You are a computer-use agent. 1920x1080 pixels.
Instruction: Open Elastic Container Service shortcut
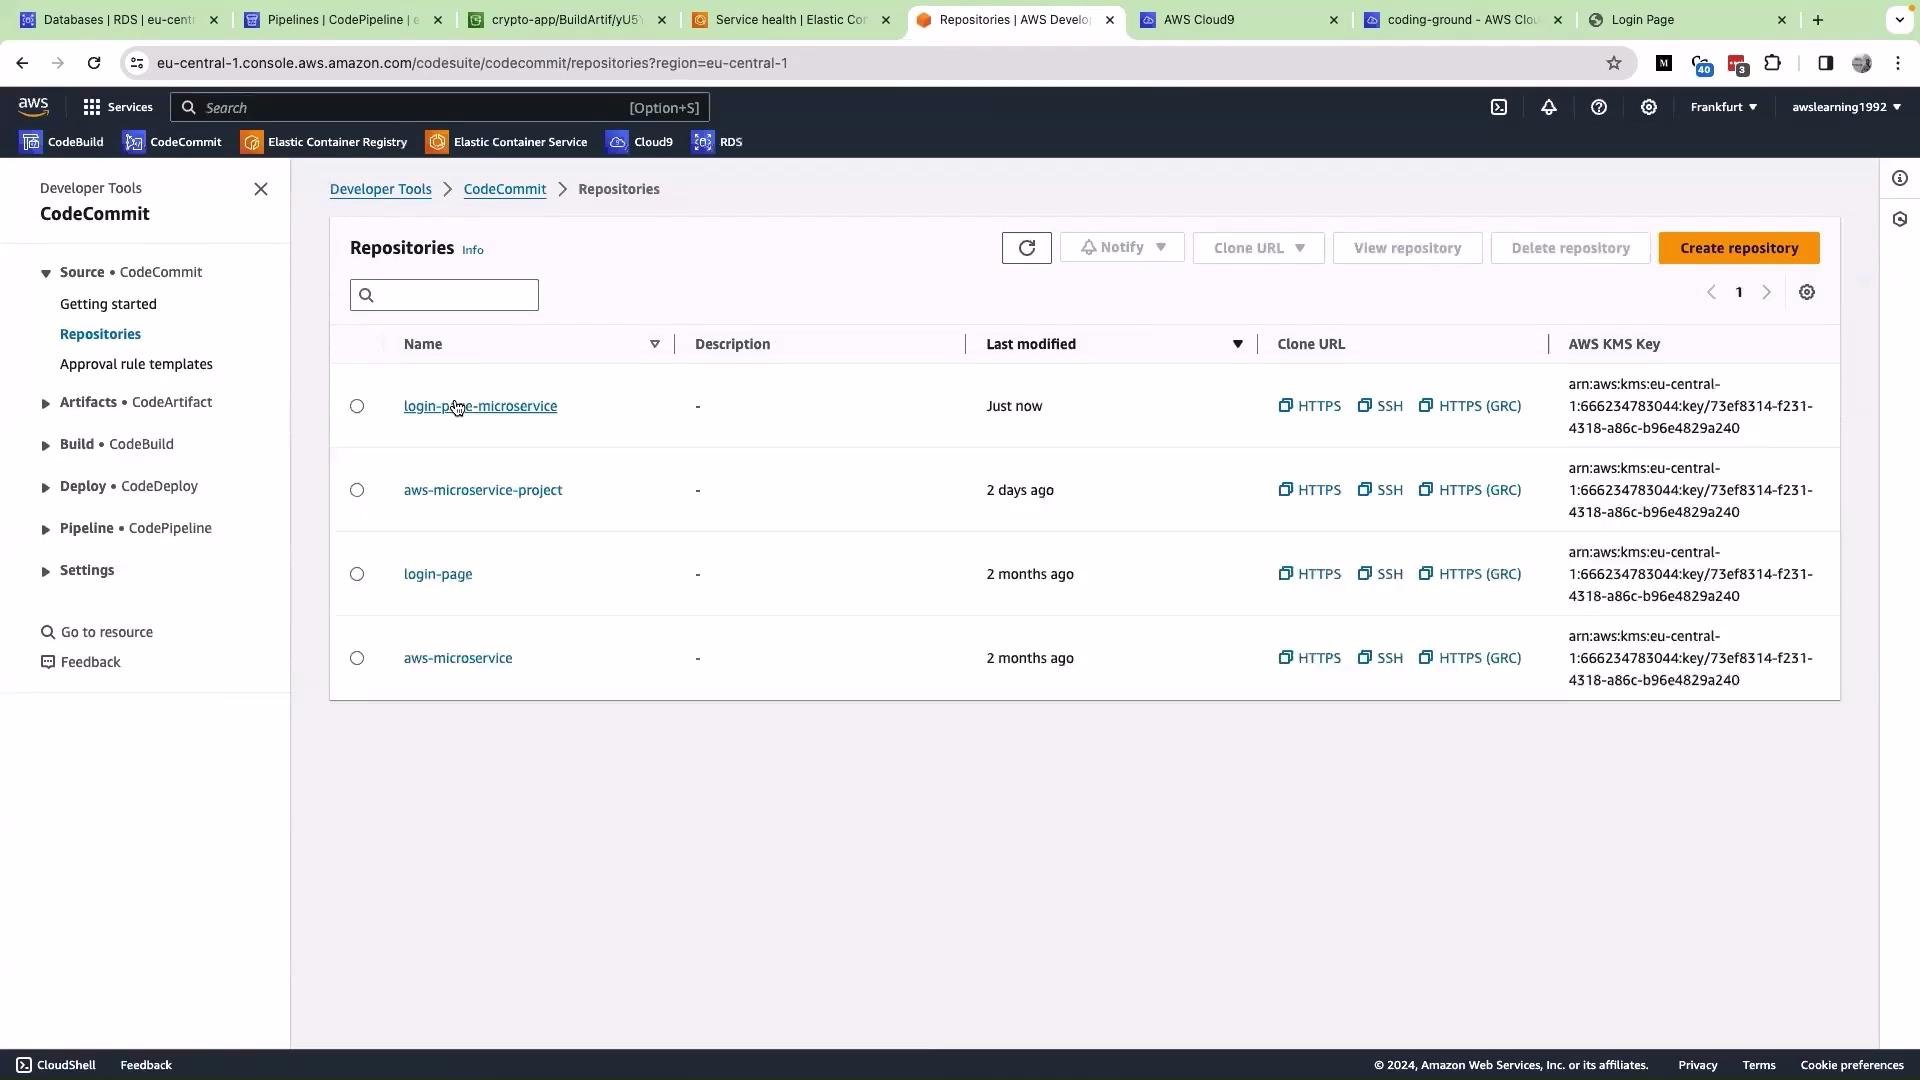tap(507, 142)
